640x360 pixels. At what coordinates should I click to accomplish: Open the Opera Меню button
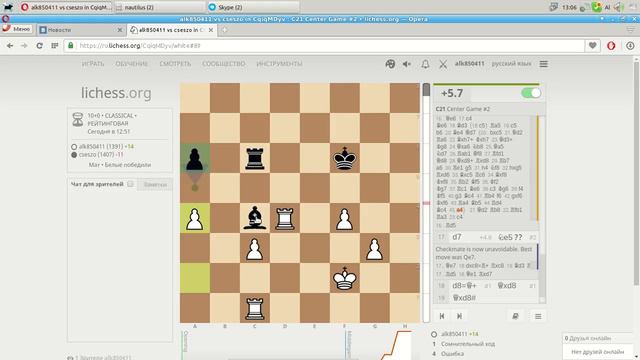point(17,29)
